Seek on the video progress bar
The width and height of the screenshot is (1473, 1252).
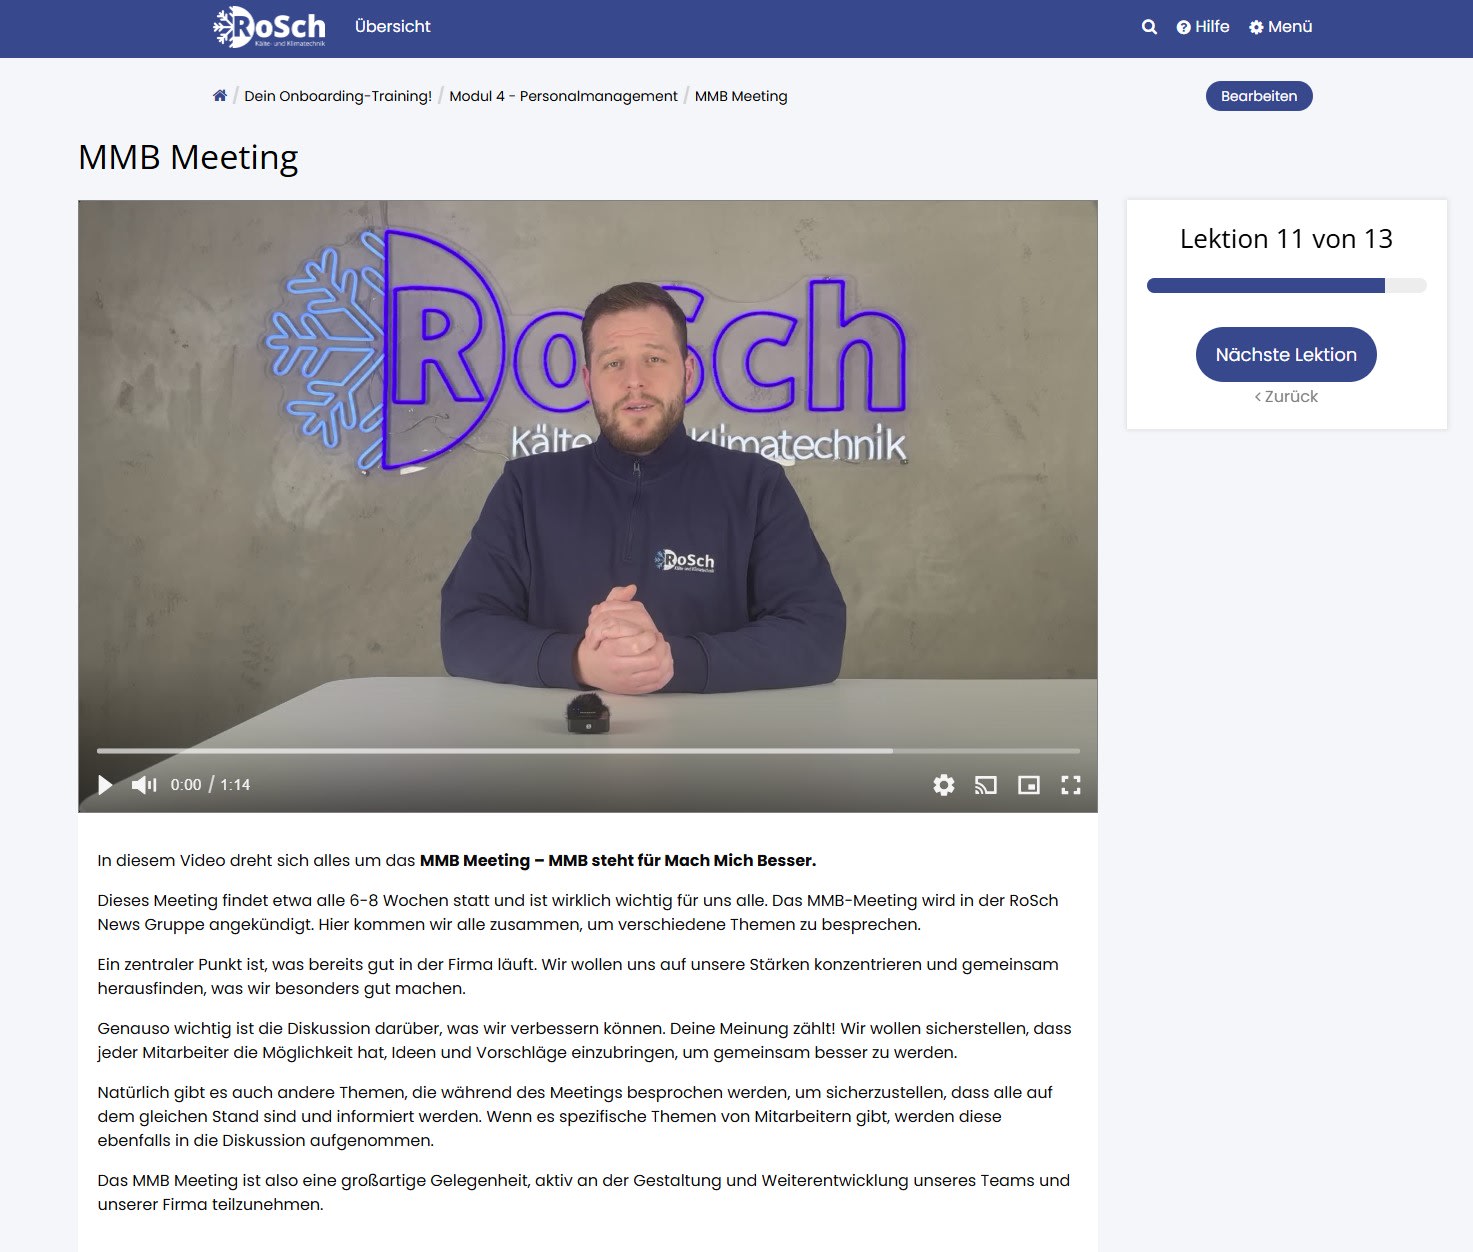click(588, 750)
